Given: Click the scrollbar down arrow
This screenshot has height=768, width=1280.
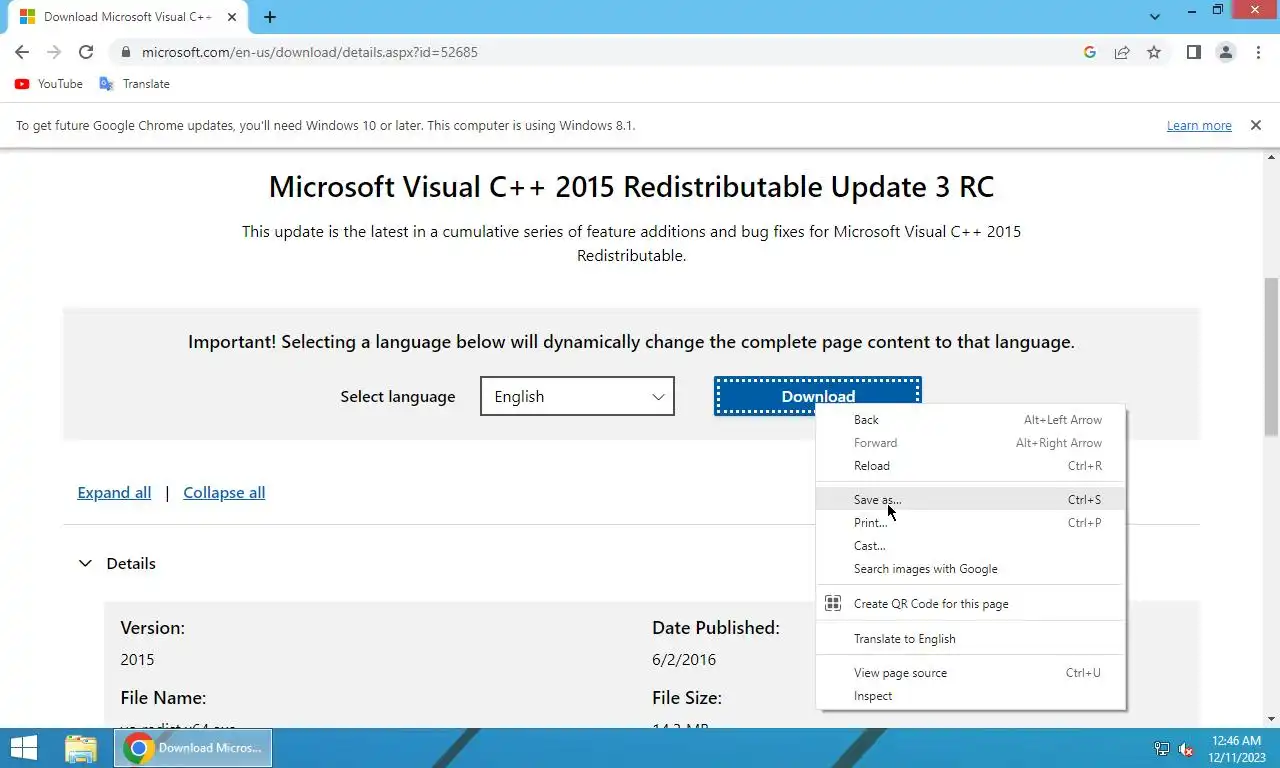Looking at the screenshot, I should 1272,719.
